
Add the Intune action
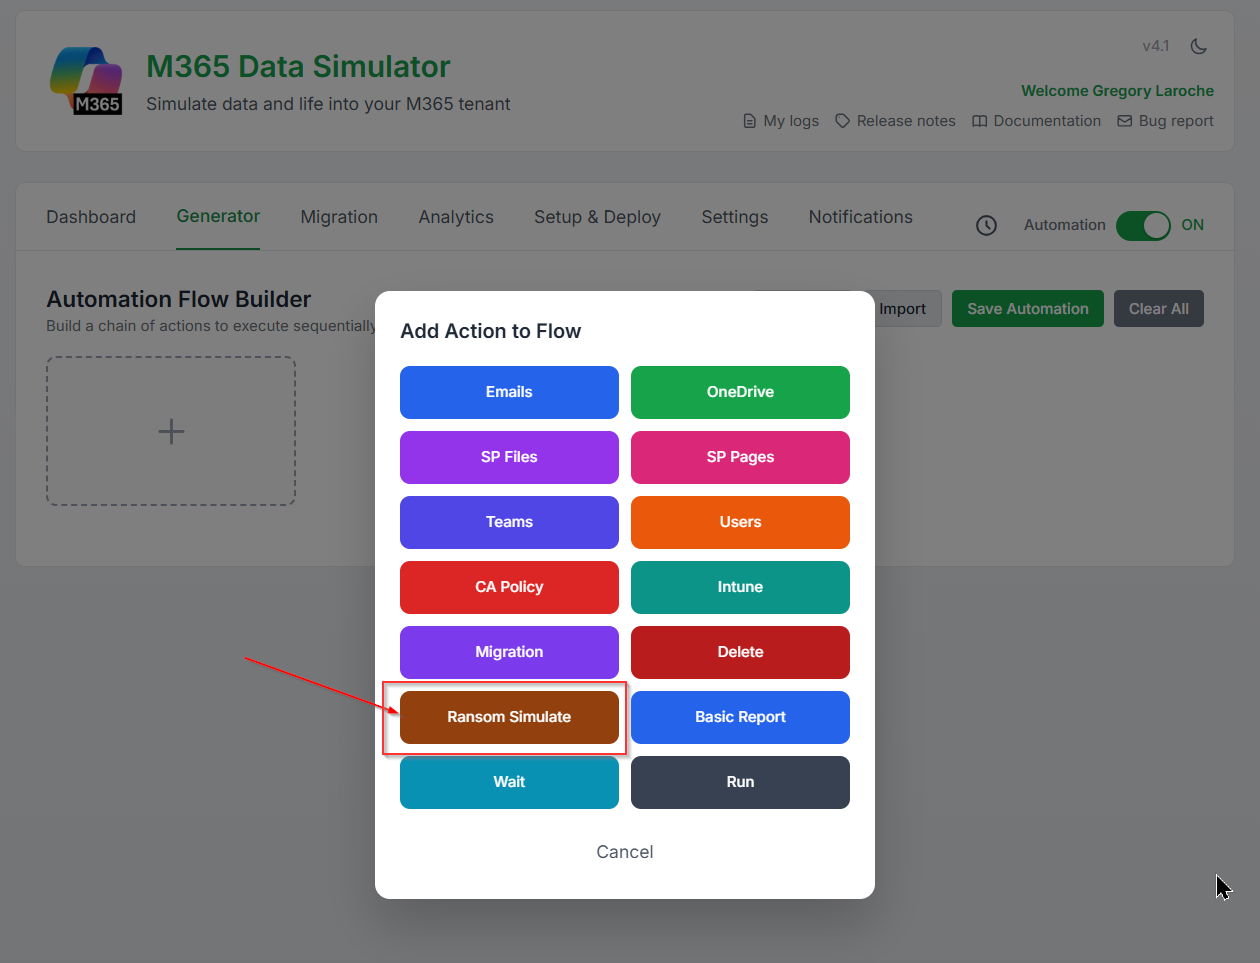point(740,587)
